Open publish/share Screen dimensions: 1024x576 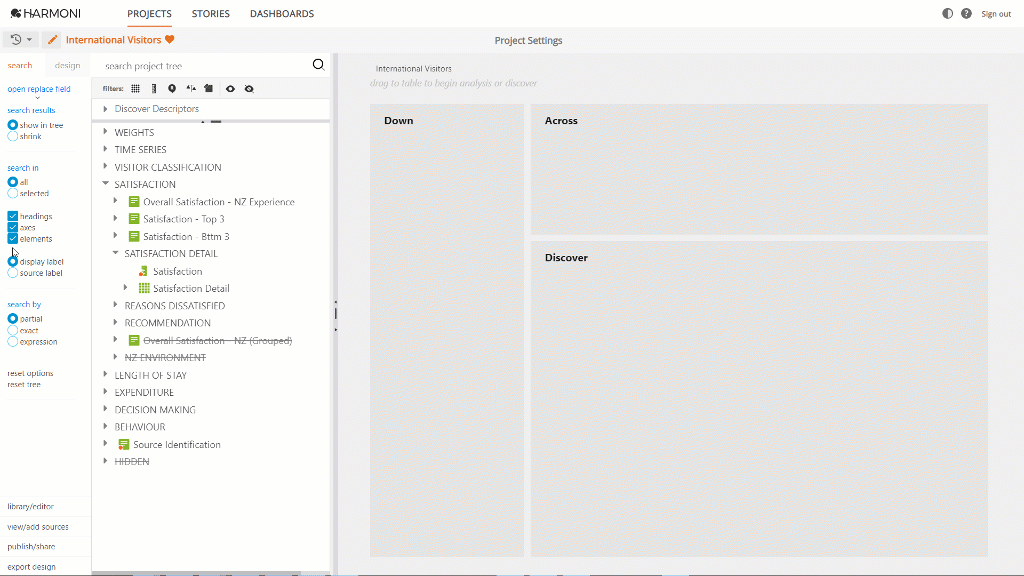coord(31,547)
